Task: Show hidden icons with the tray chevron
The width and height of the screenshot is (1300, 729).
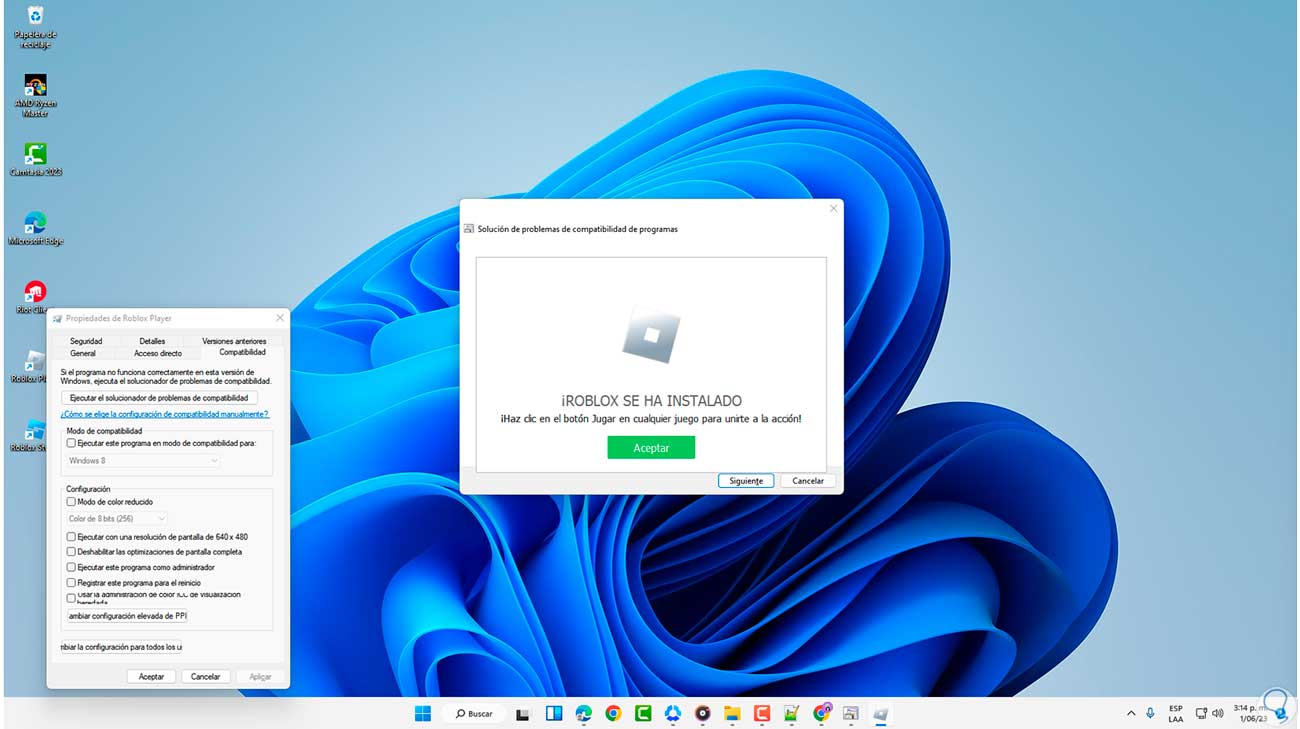Action: [1131, 713]
